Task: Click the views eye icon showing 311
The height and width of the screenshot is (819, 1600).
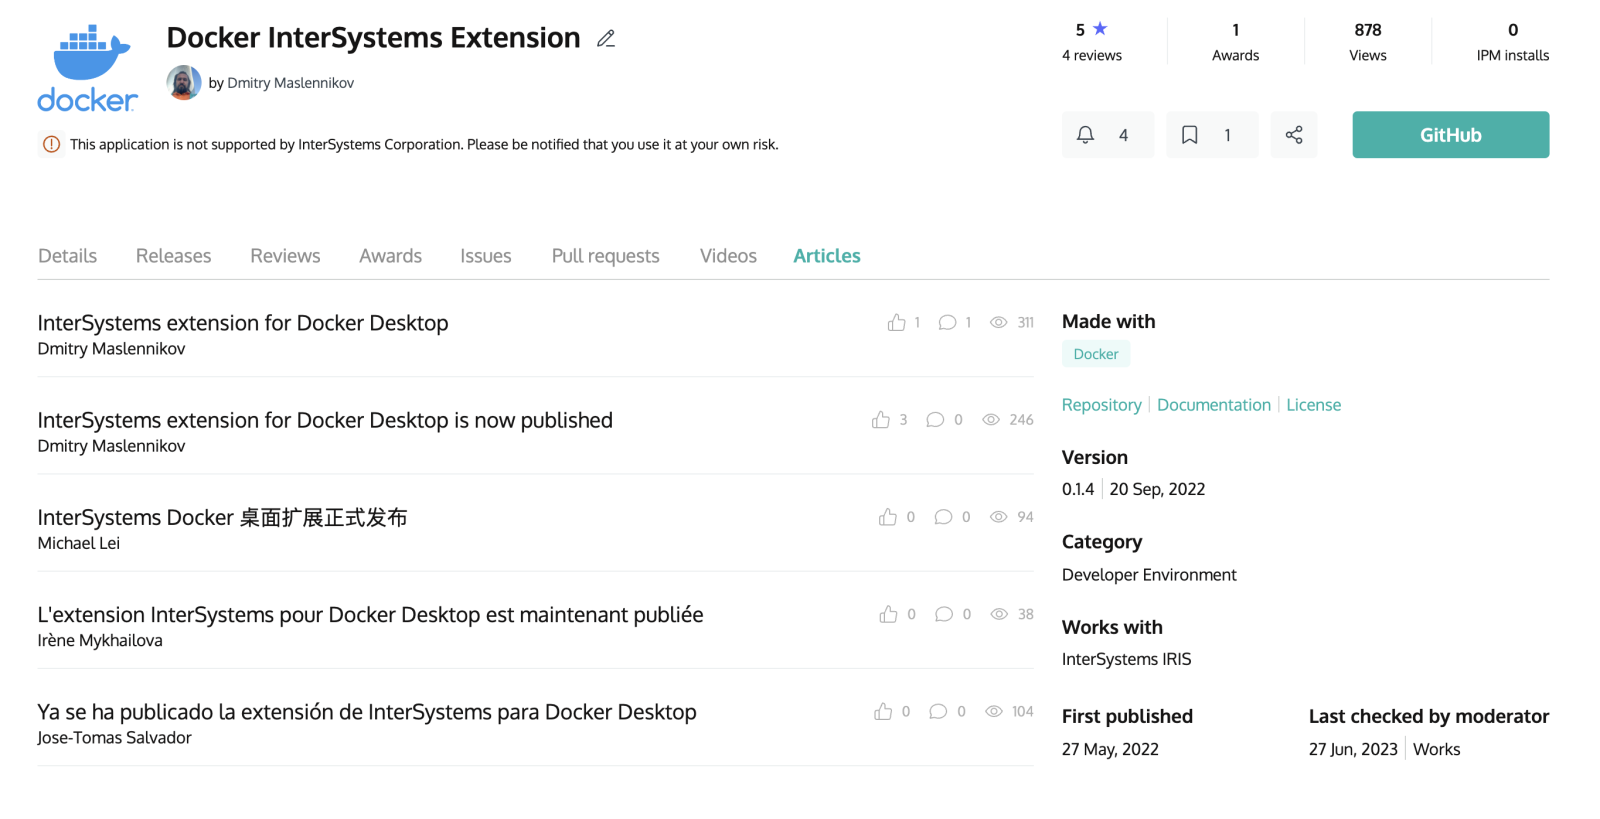Action: pyautogui.click(x=998, y=322)
